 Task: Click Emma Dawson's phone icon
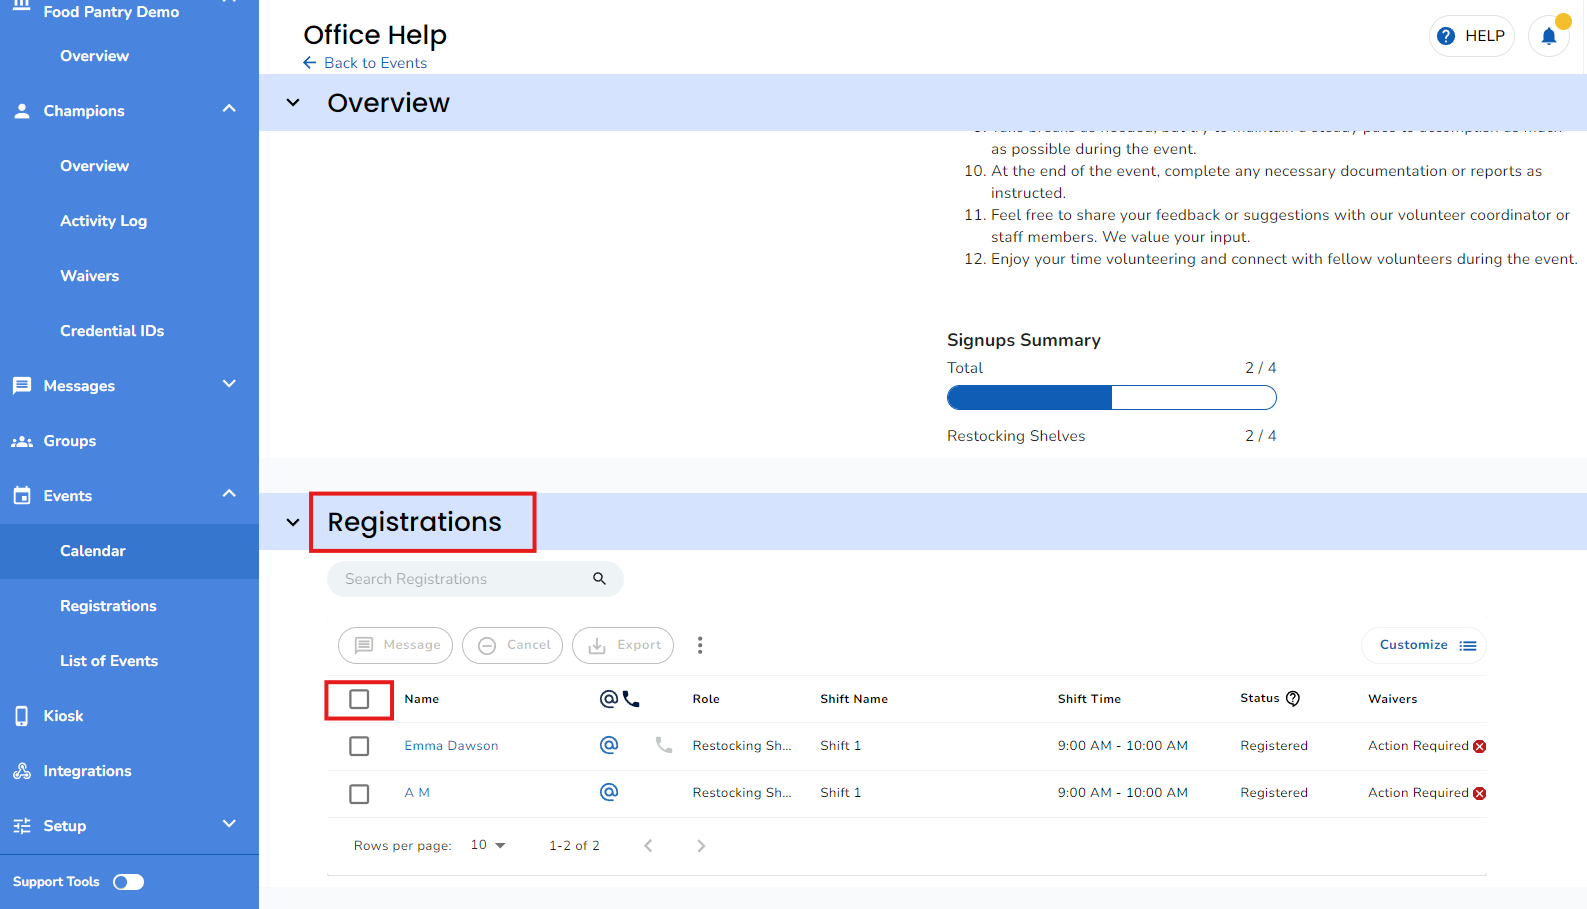coord(663,745)
